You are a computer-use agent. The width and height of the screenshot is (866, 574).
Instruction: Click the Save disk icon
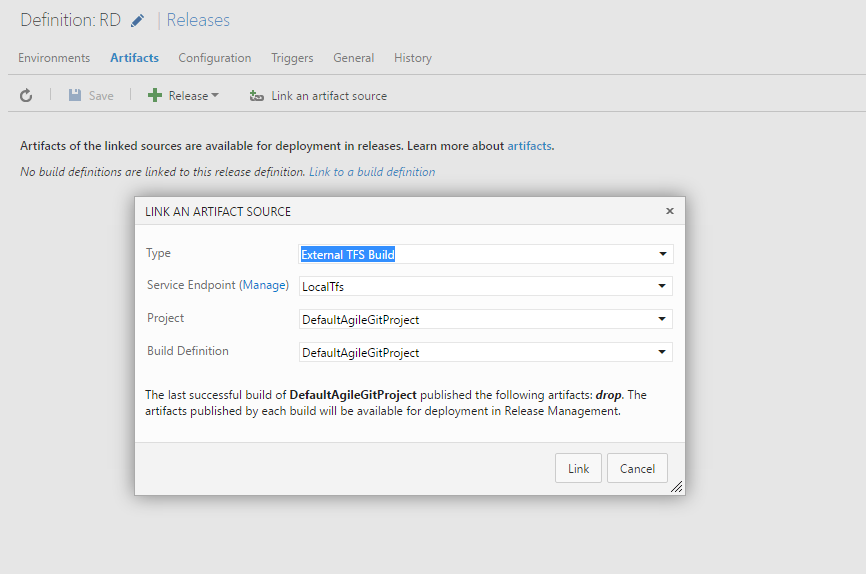tap(75, 96)
